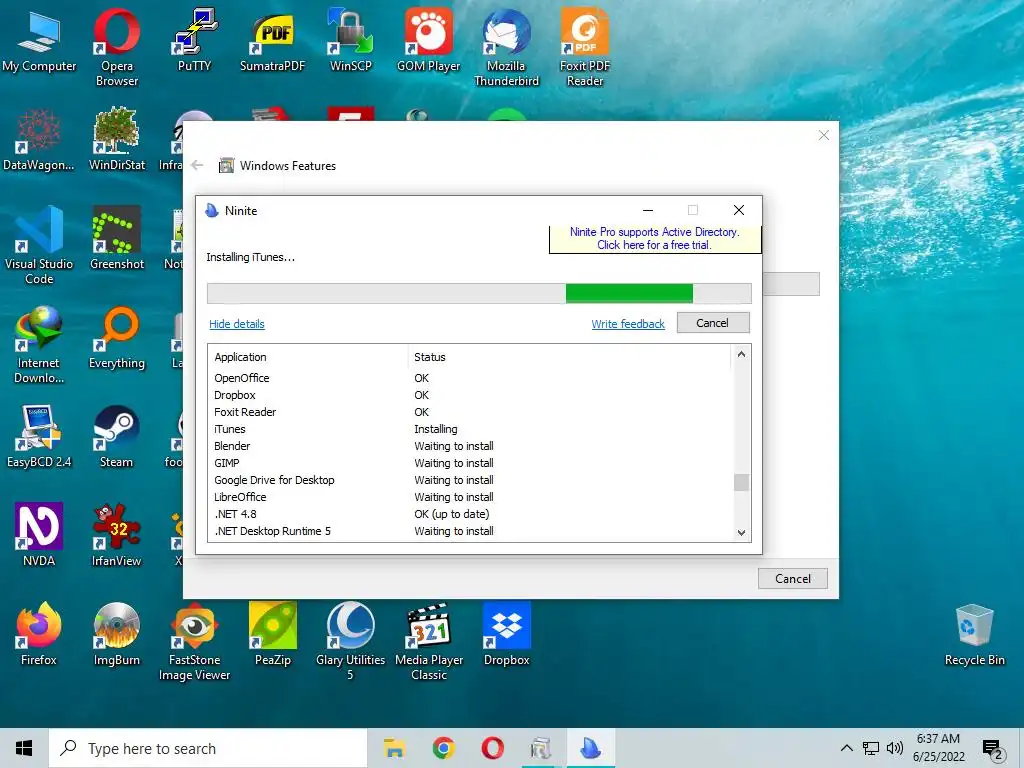Image resolution: width=1024 pixels, height=768 pixels.
Task: Click scroll up arrow in Ninite app list
Action: pyautogui.click(x=741, y=354)
